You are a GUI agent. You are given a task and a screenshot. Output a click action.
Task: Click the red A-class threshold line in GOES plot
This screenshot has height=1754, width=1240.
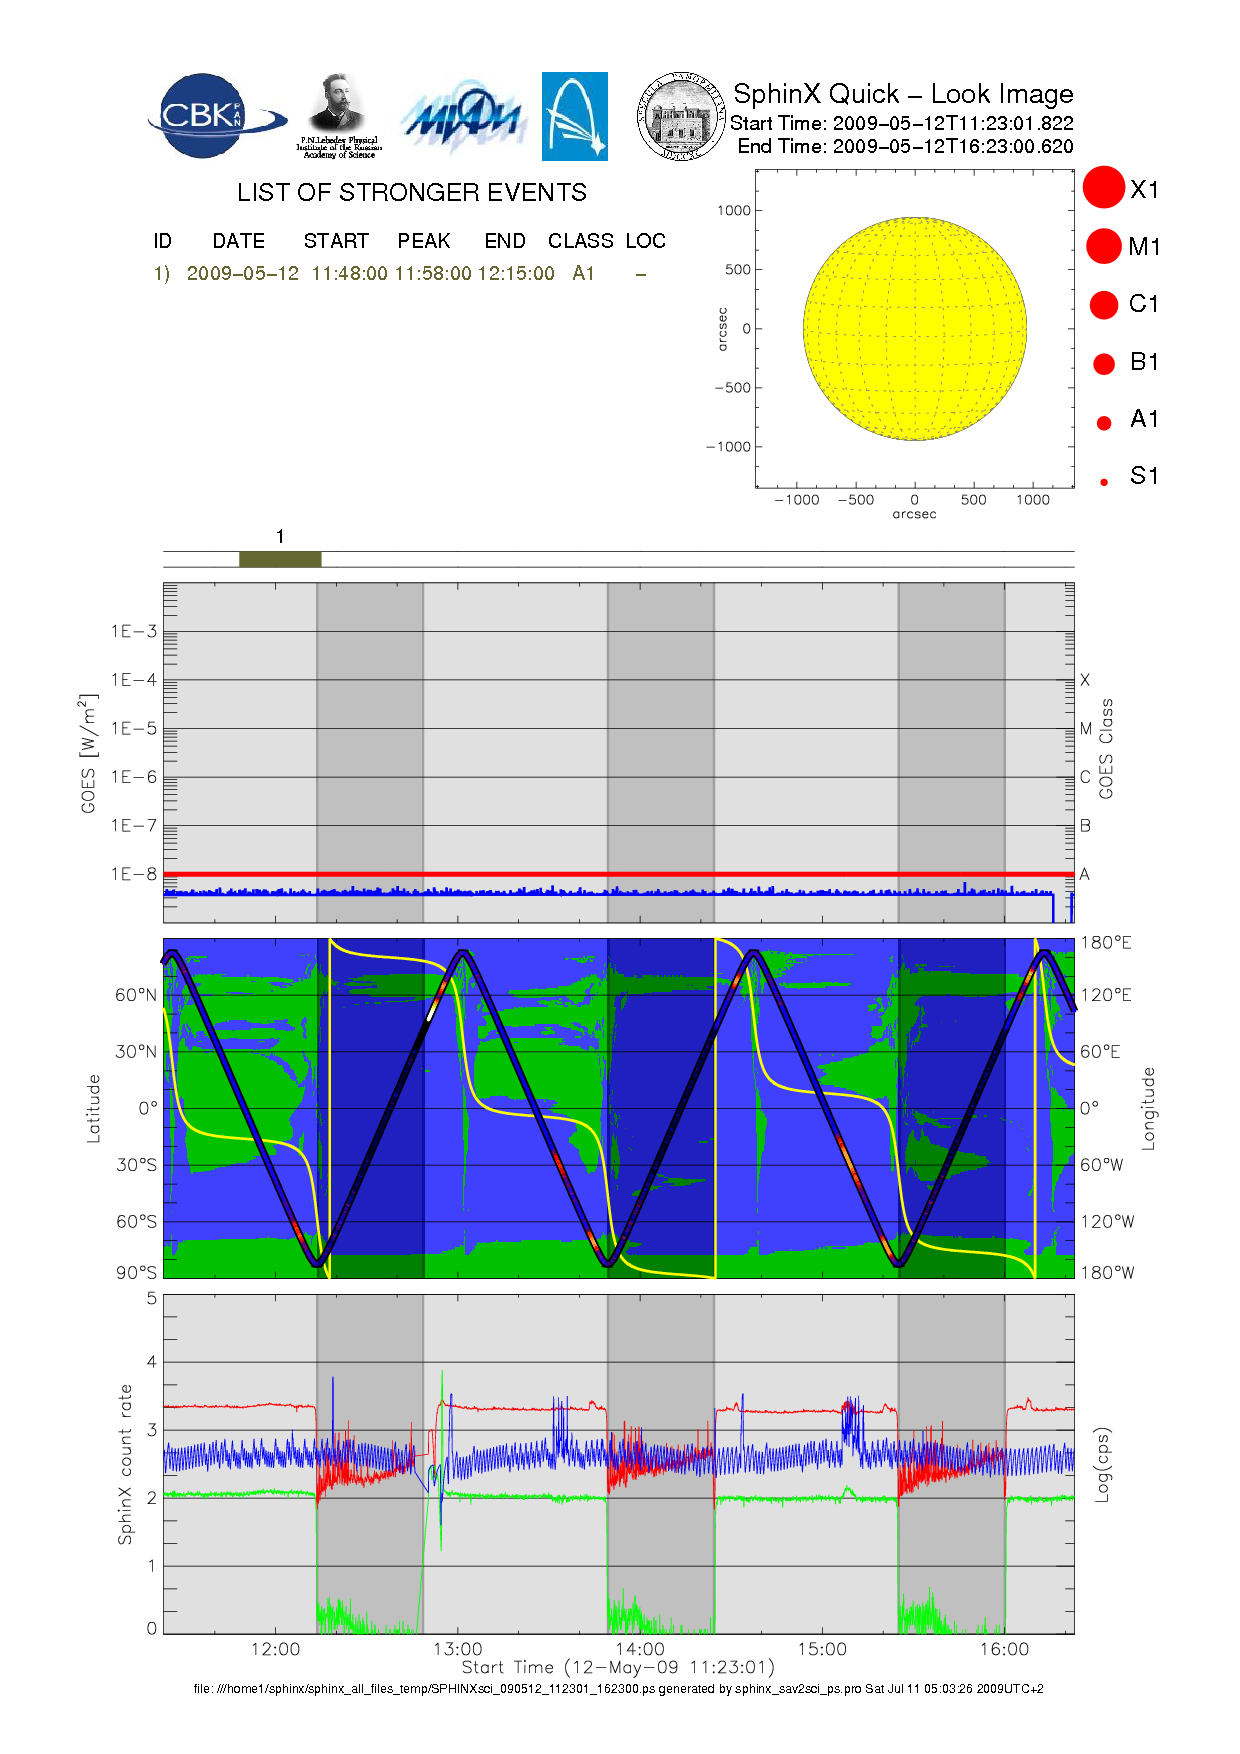[x=620, y=874]
